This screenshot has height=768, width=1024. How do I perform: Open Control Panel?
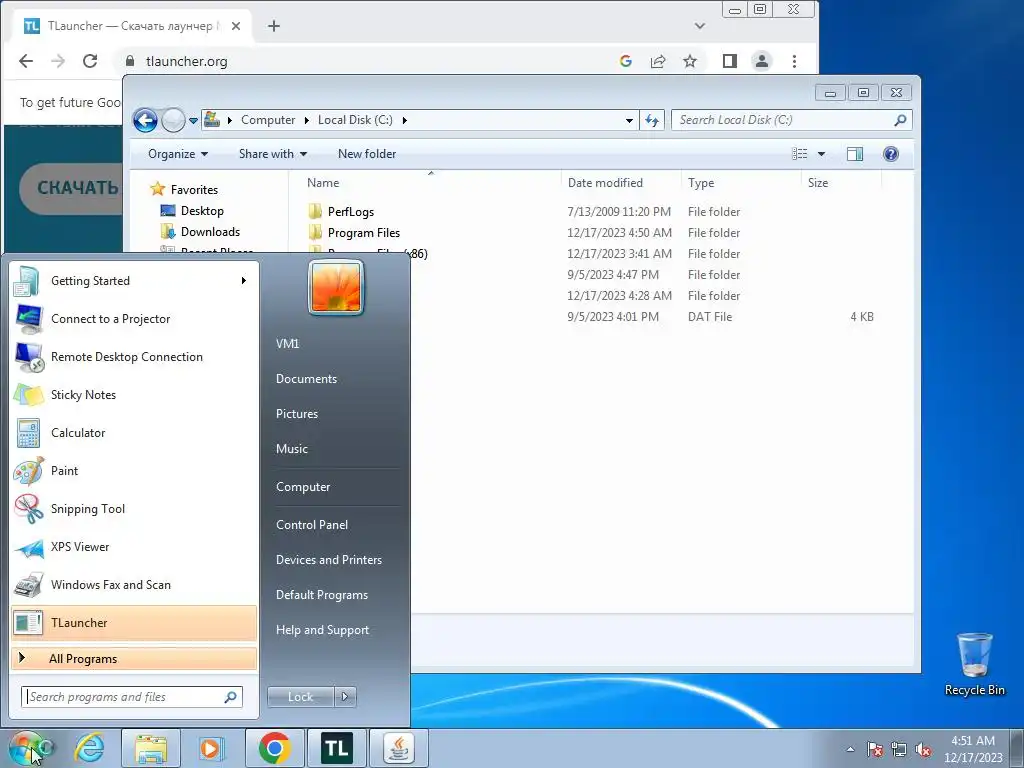(312, 524)
